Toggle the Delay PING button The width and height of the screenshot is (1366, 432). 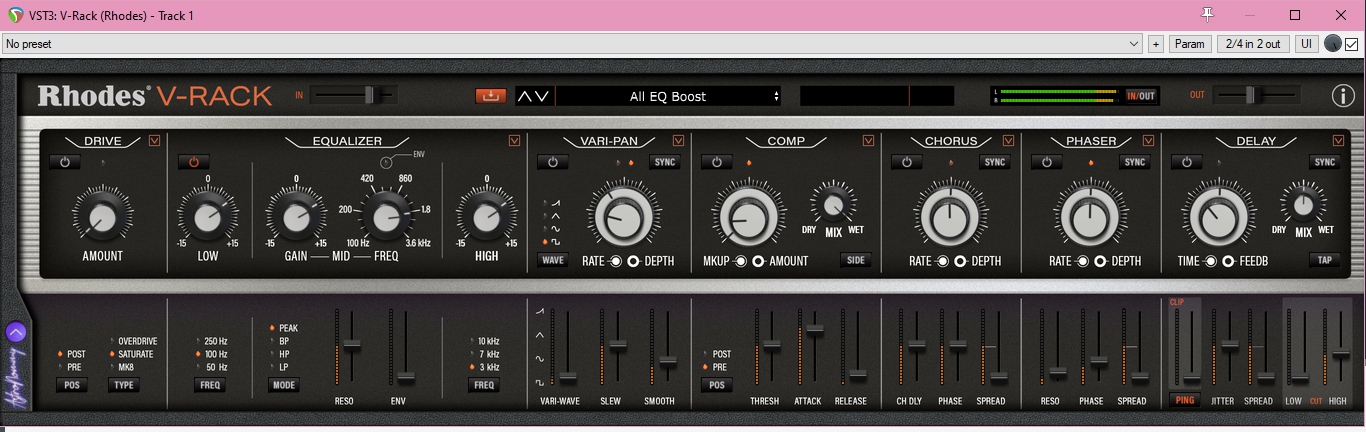pyautogui.click(x=1185, y=400)
